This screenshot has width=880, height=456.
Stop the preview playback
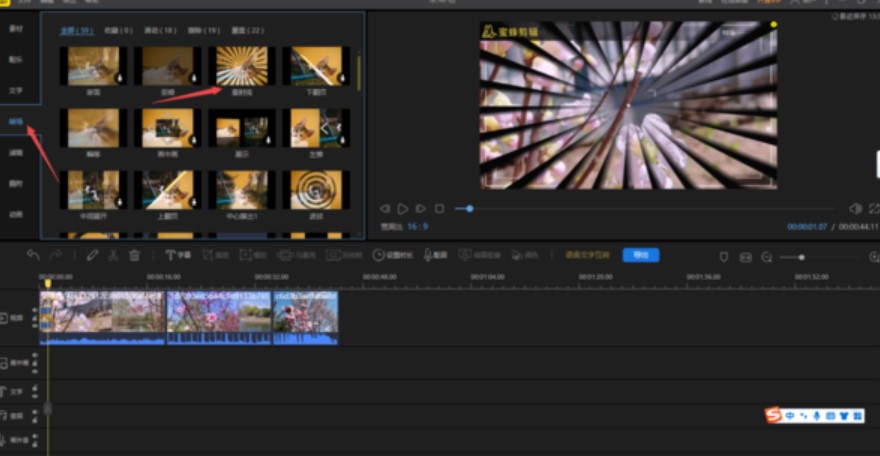(x=439, y=208)
